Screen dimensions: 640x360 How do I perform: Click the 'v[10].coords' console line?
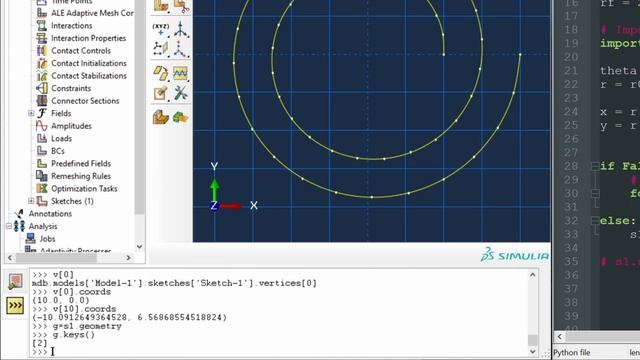84,309
